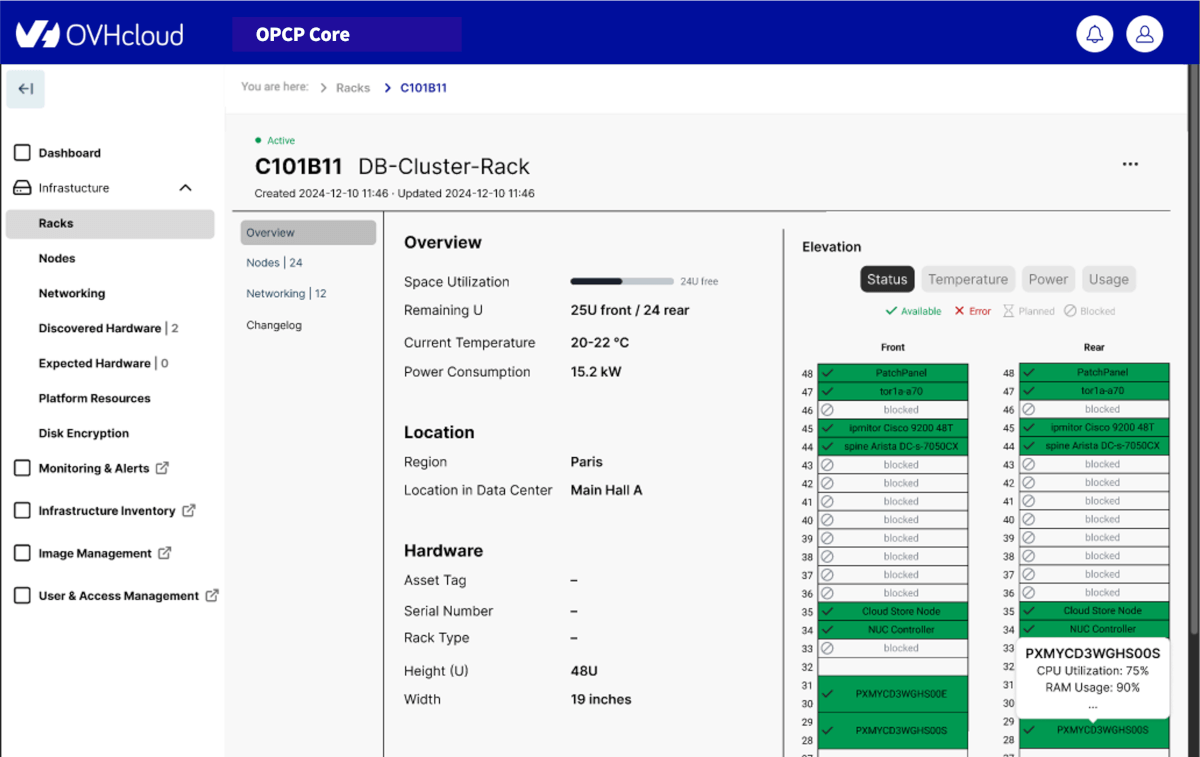Click the breadcrumb chevron before Racks
Screen dimensions: 1200x757
(x=324, y=88)
